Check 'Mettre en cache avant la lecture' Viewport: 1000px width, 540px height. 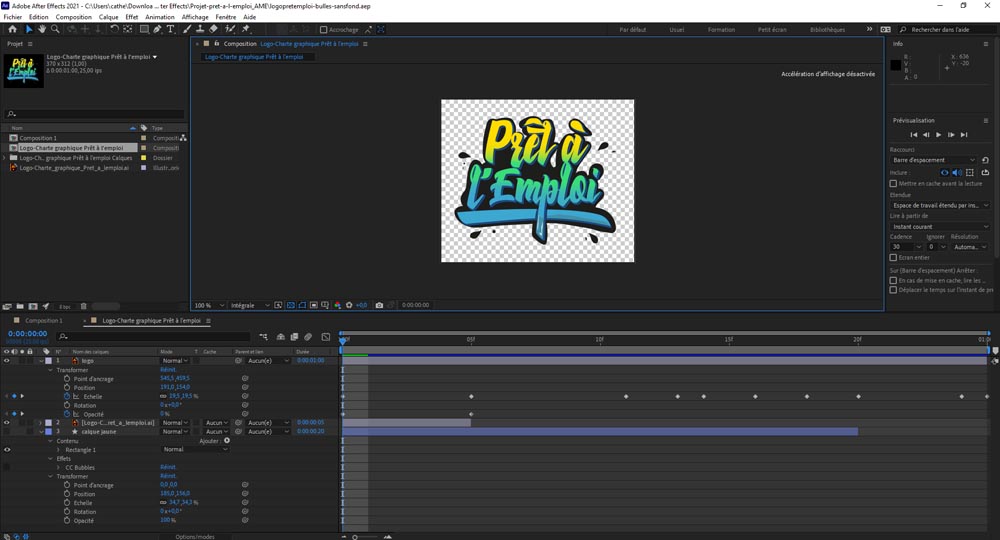point(893,184)
